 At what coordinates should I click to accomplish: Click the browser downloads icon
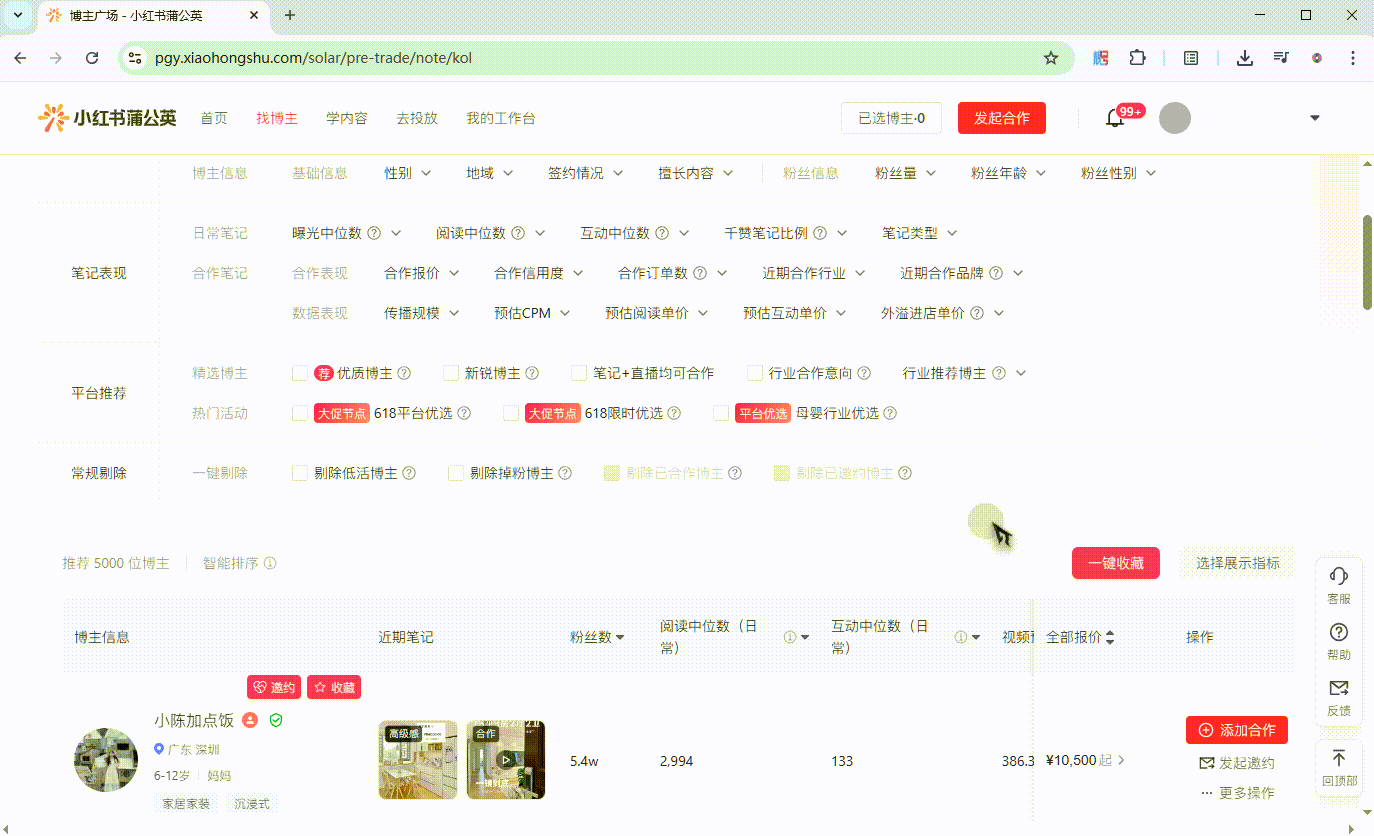click(1244, 58)
